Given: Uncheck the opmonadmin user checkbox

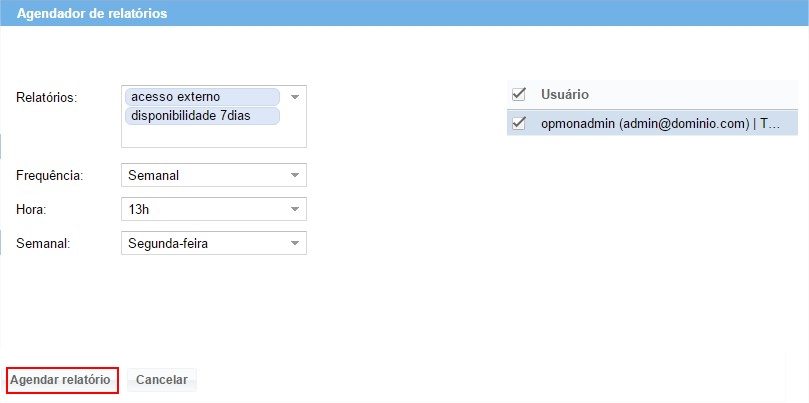Looking at the screenshot, I should tap(519, 124).
